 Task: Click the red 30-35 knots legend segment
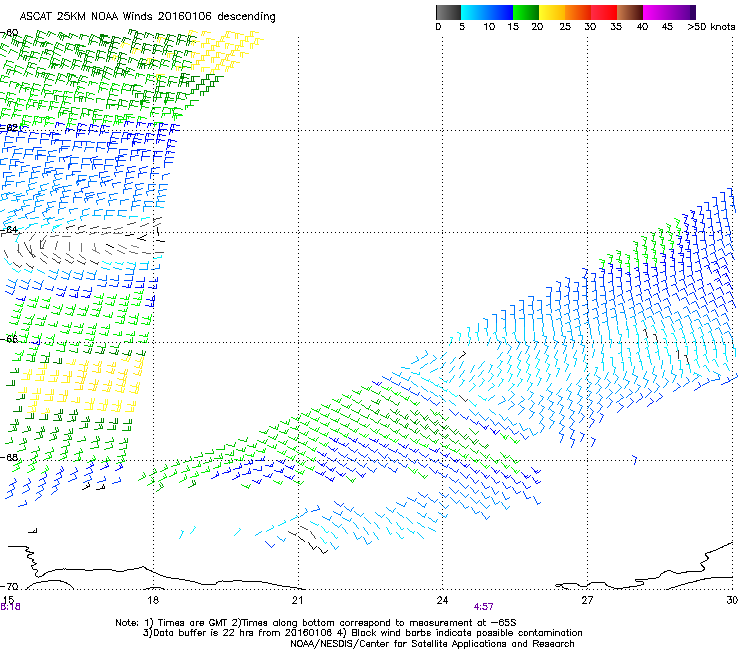(x=604, y=12)
